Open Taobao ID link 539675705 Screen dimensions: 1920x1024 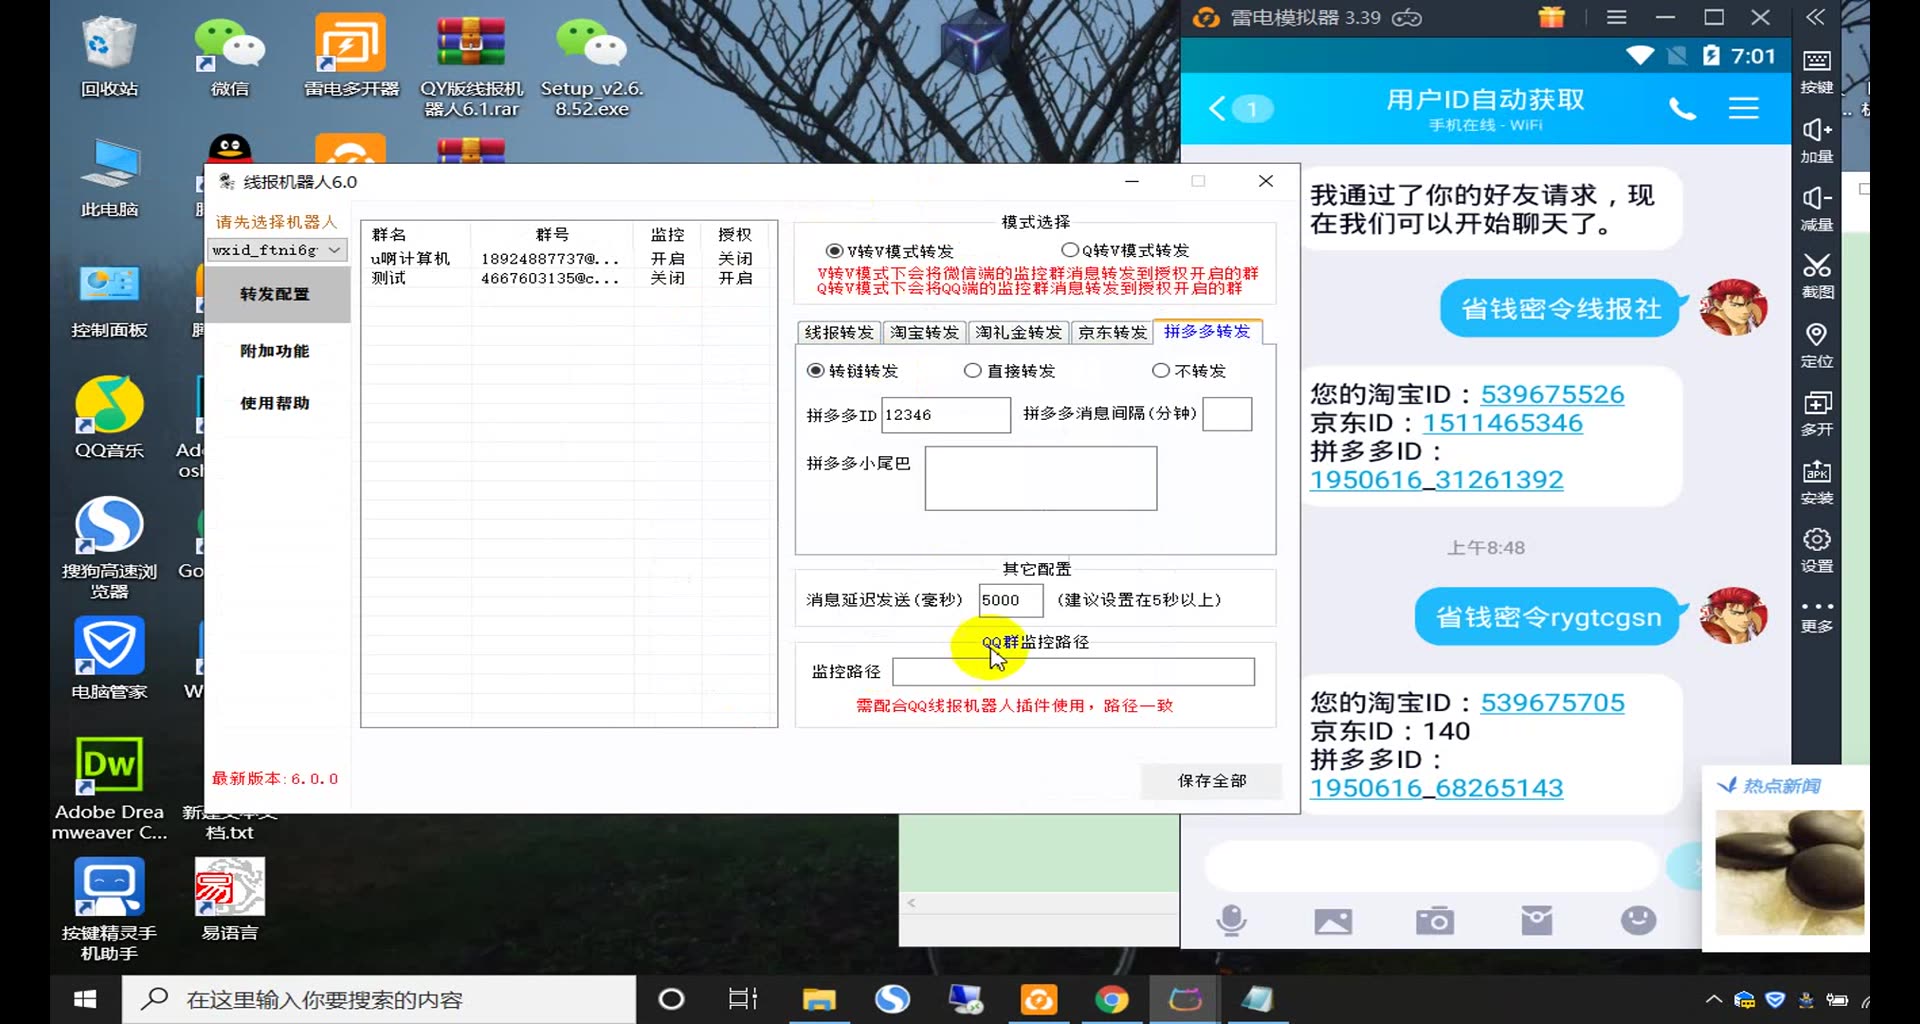pyautogui.click(x=1552, y=702)
